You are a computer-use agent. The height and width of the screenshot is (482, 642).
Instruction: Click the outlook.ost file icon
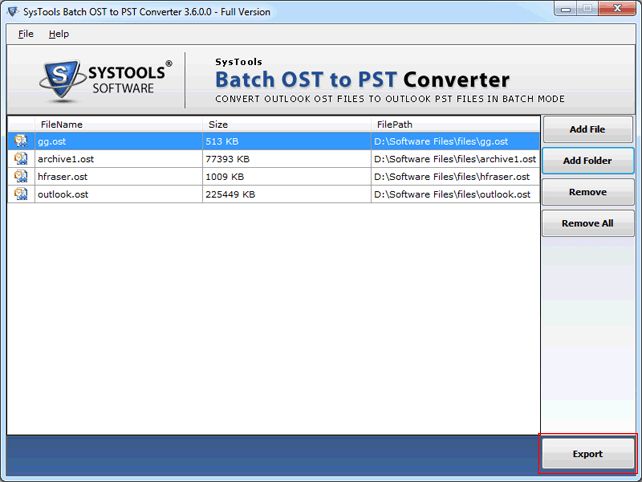coord(21,194)
